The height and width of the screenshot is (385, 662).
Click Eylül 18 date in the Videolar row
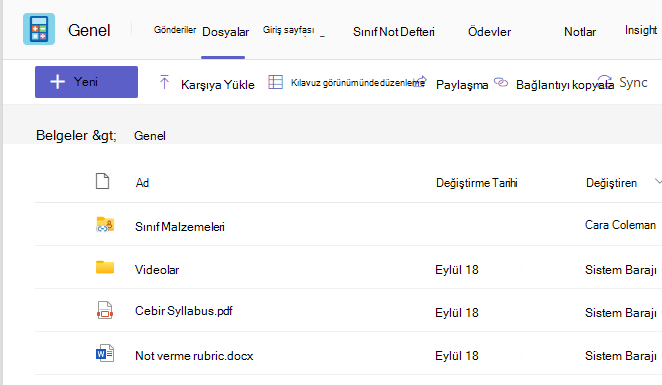pos(457,270)
